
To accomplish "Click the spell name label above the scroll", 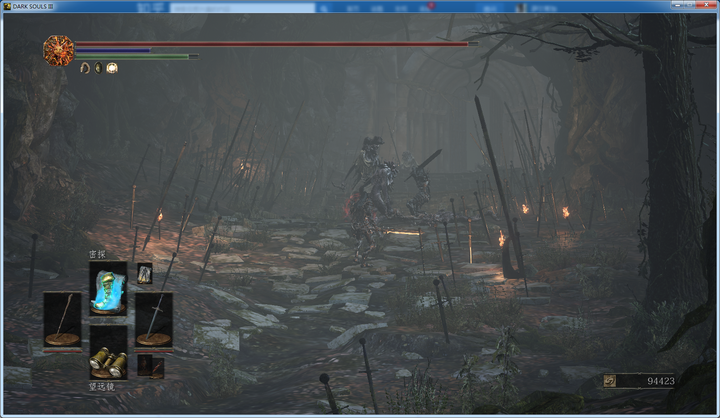I will [x=97, y=254].
